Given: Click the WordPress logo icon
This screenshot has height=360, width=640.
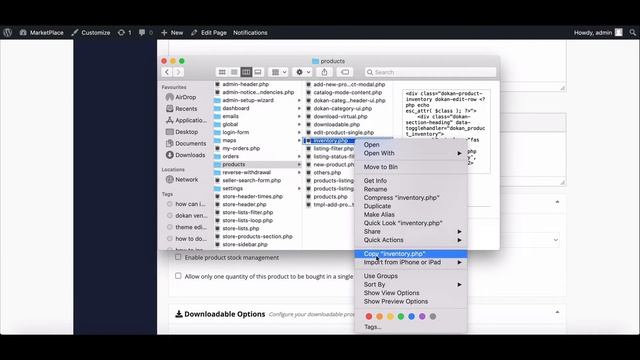Looking at the screenshot, I should click(7, 33).
